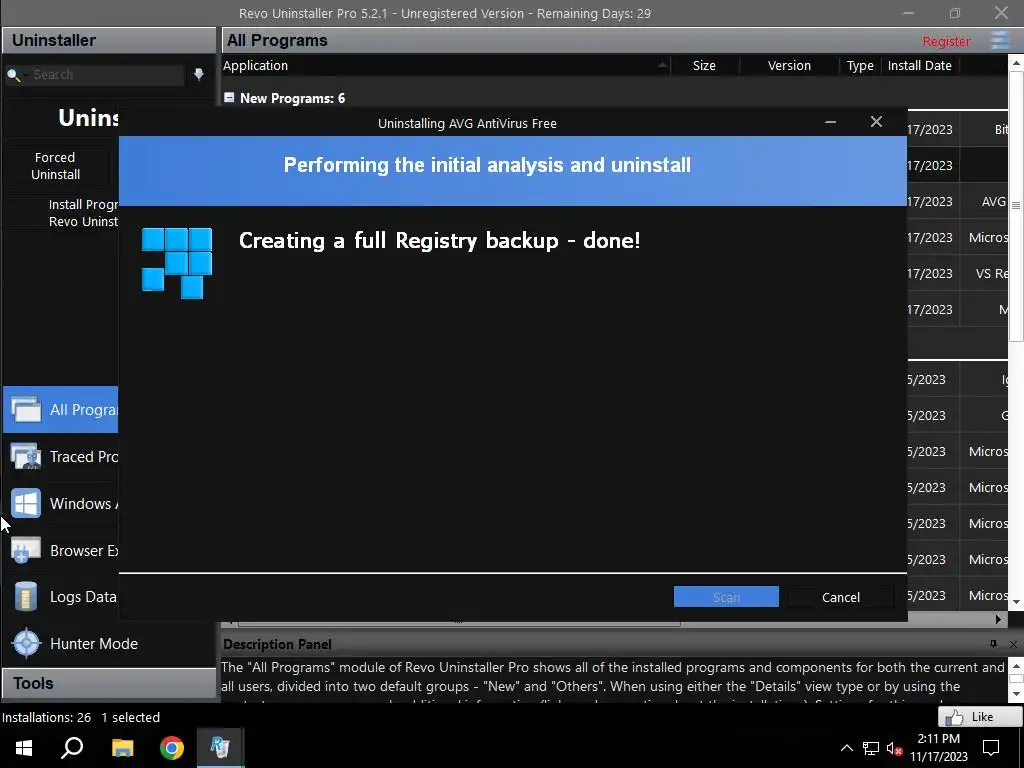Screen dimensions: 1024x768
Task: Select the Hunter Mode label
Action: pos(94,643)
